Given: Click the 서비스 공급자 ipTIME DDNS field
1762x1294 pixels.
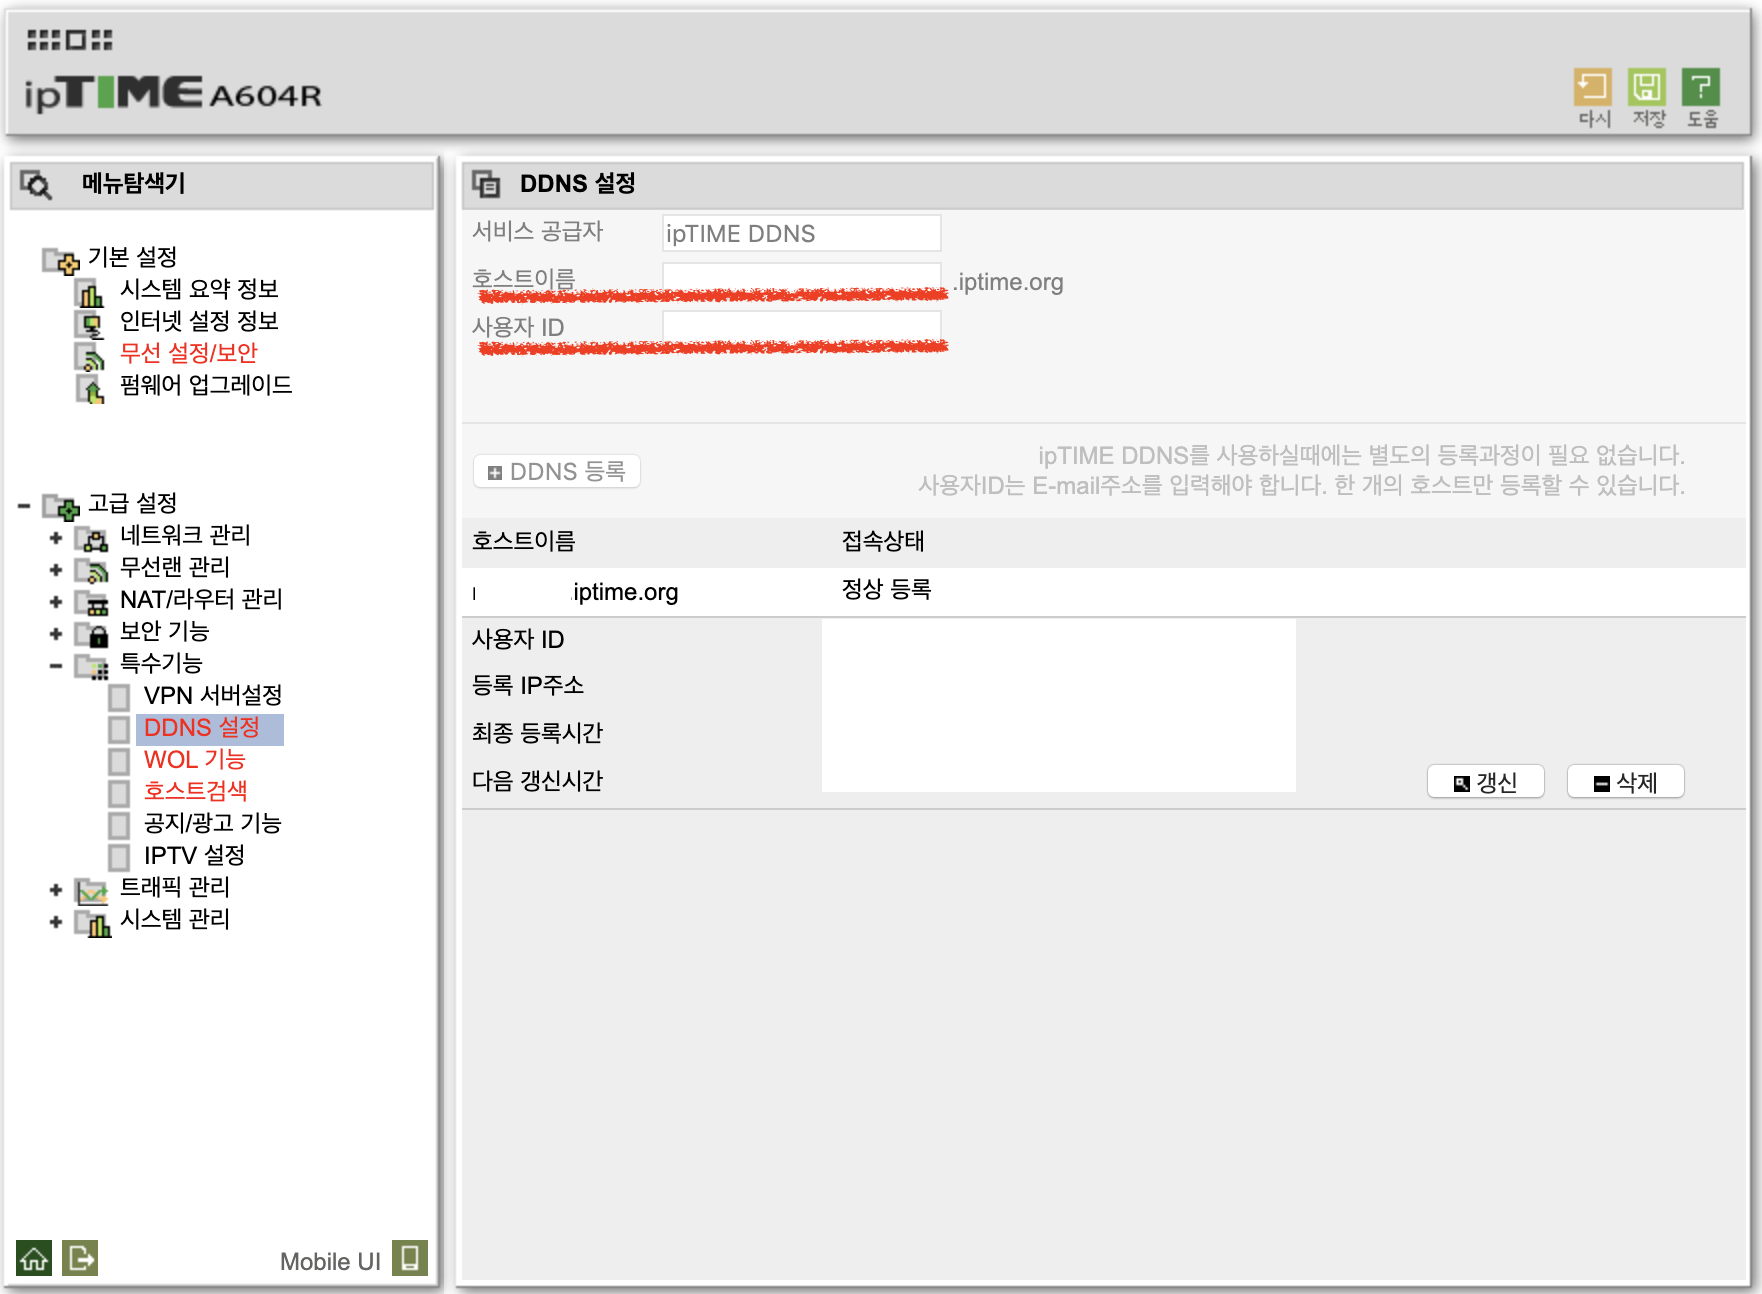Looking at the screenshot, I should (801, 233).
